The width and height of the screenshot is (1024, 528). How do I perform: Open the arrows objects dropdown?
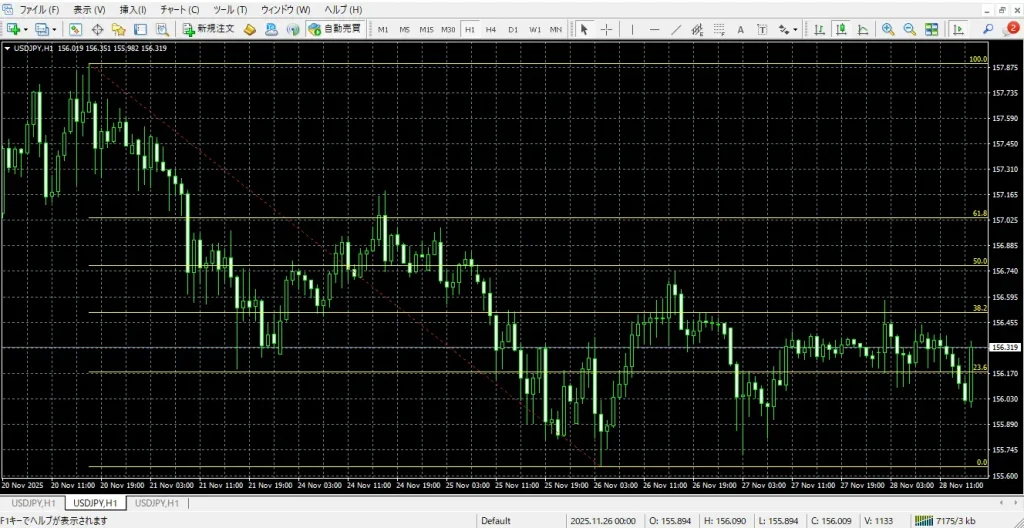click(x=796, y=30)
